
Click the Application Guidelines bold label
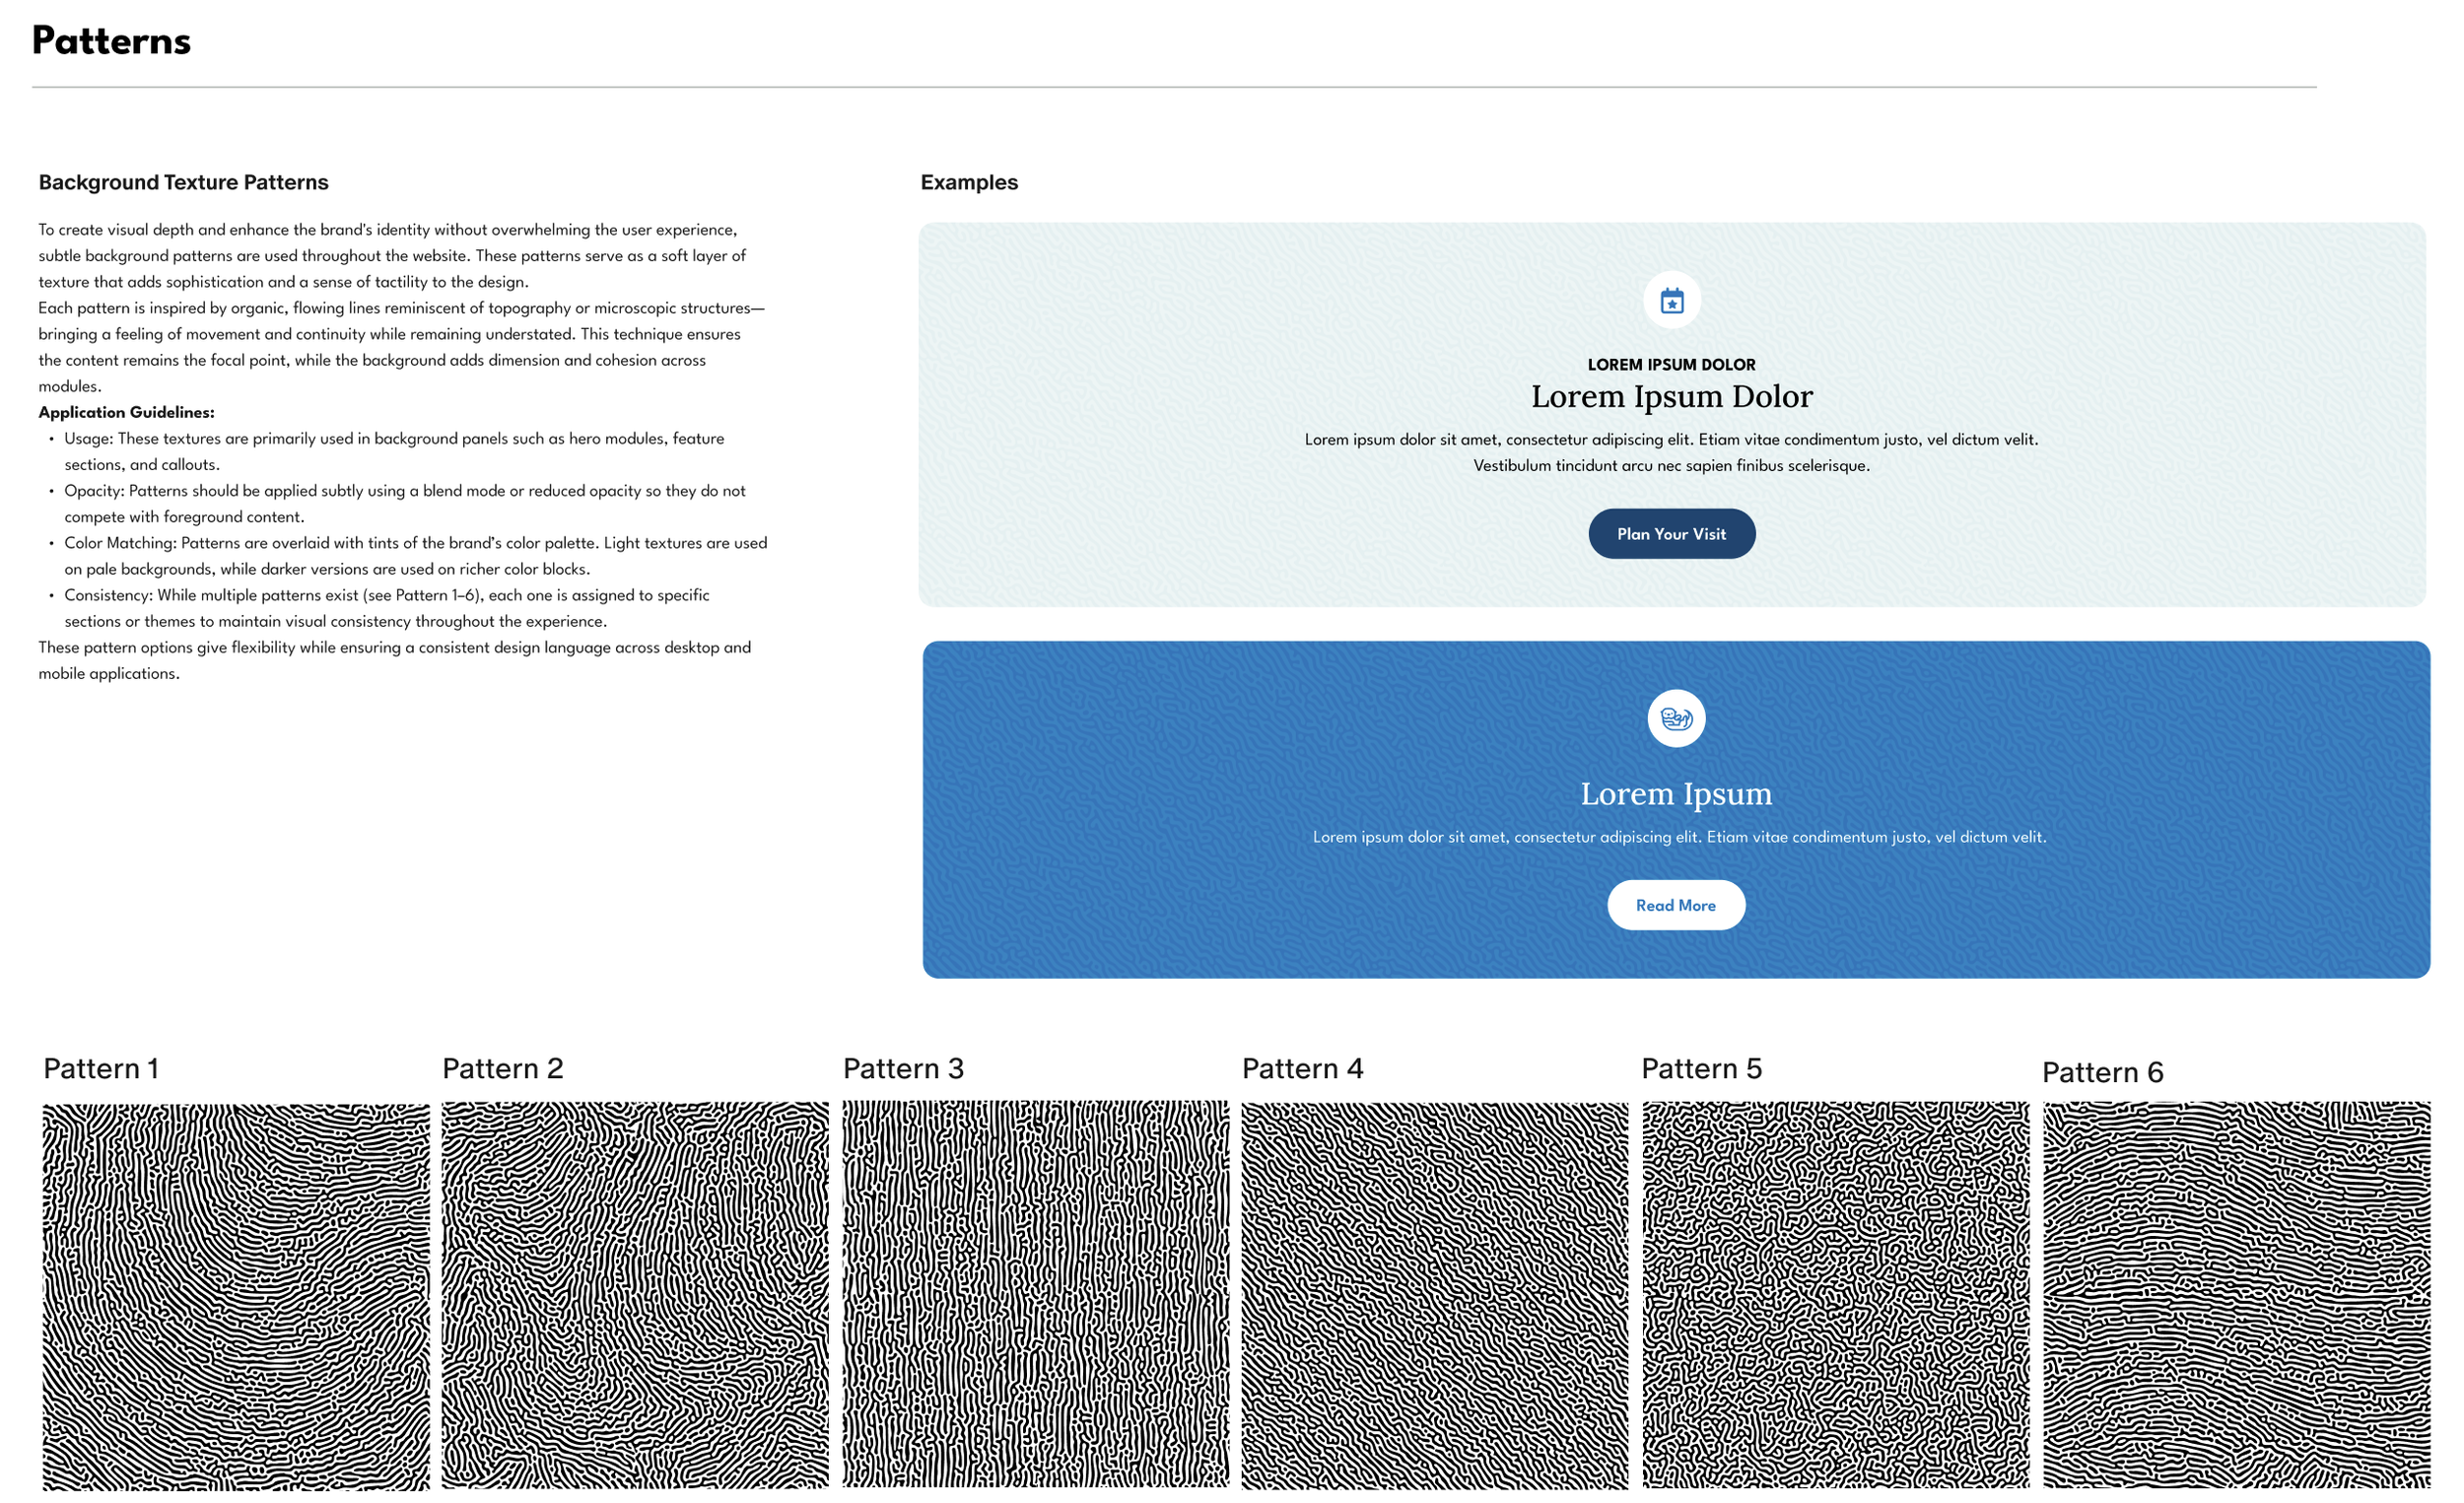tap(126, 412)
